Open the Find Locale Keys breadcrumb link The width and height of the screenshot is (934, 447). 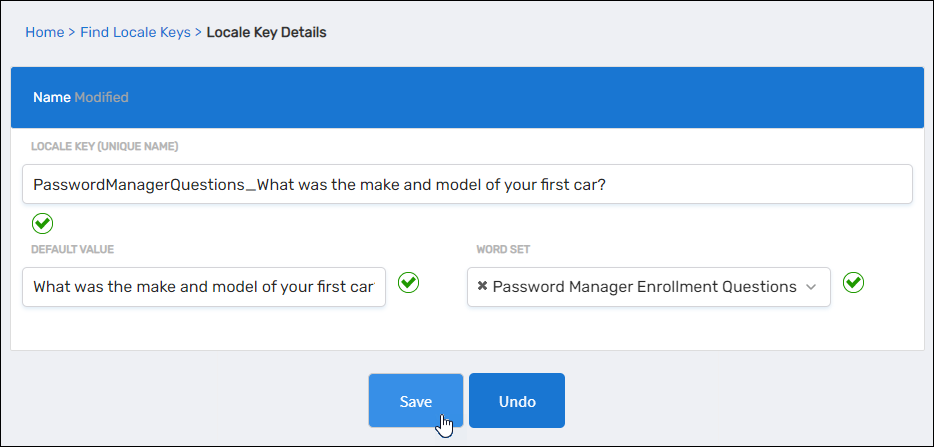[x=135, y=32]
